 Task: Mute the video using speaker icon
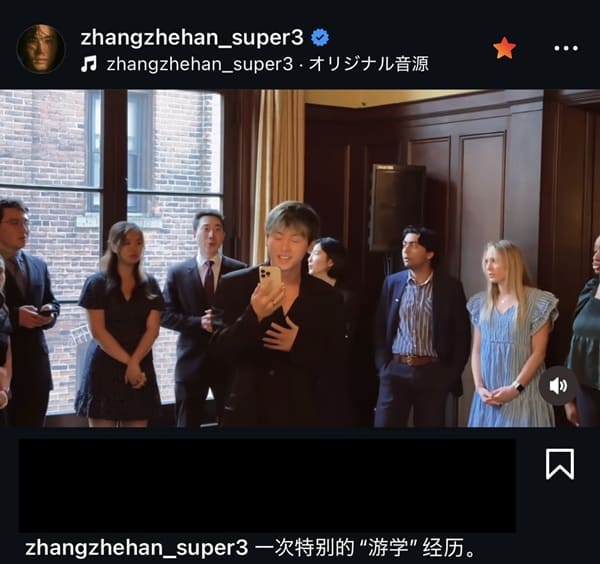558,386
